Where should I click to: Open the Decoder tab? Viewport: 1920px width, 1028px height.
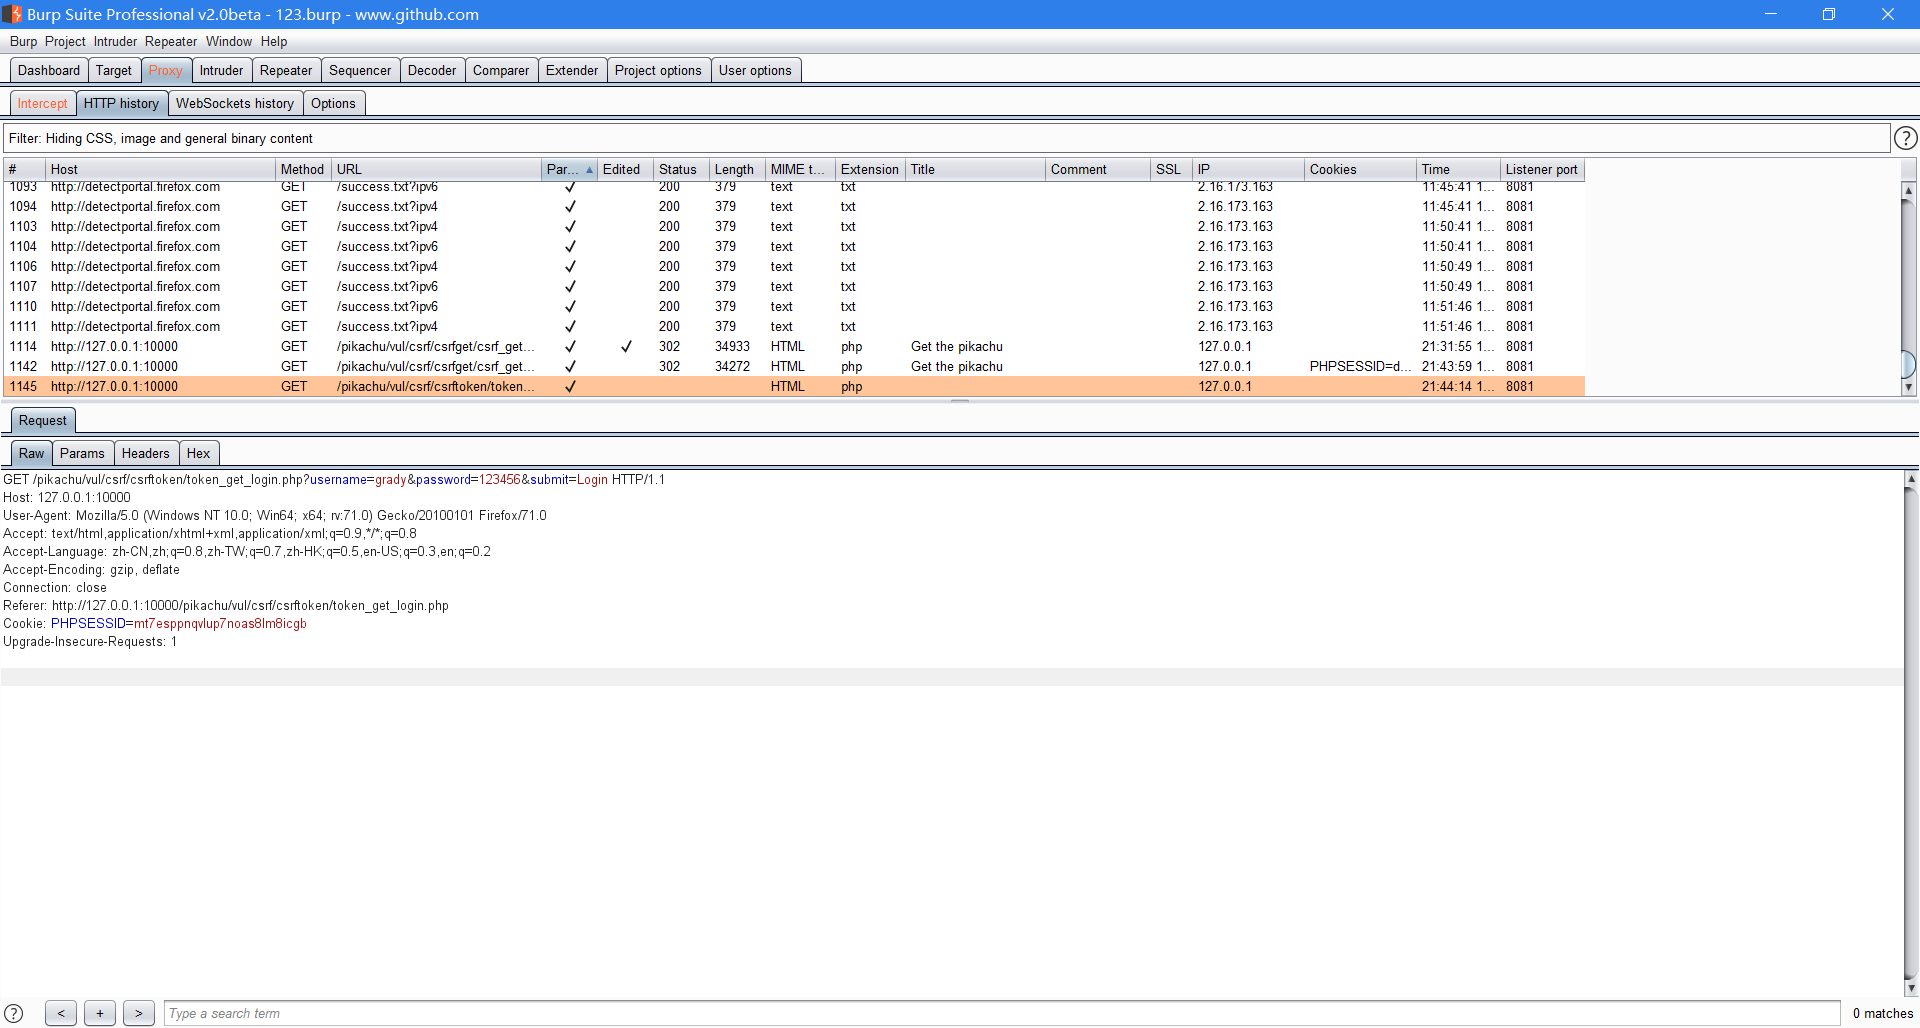click(432, 70)
